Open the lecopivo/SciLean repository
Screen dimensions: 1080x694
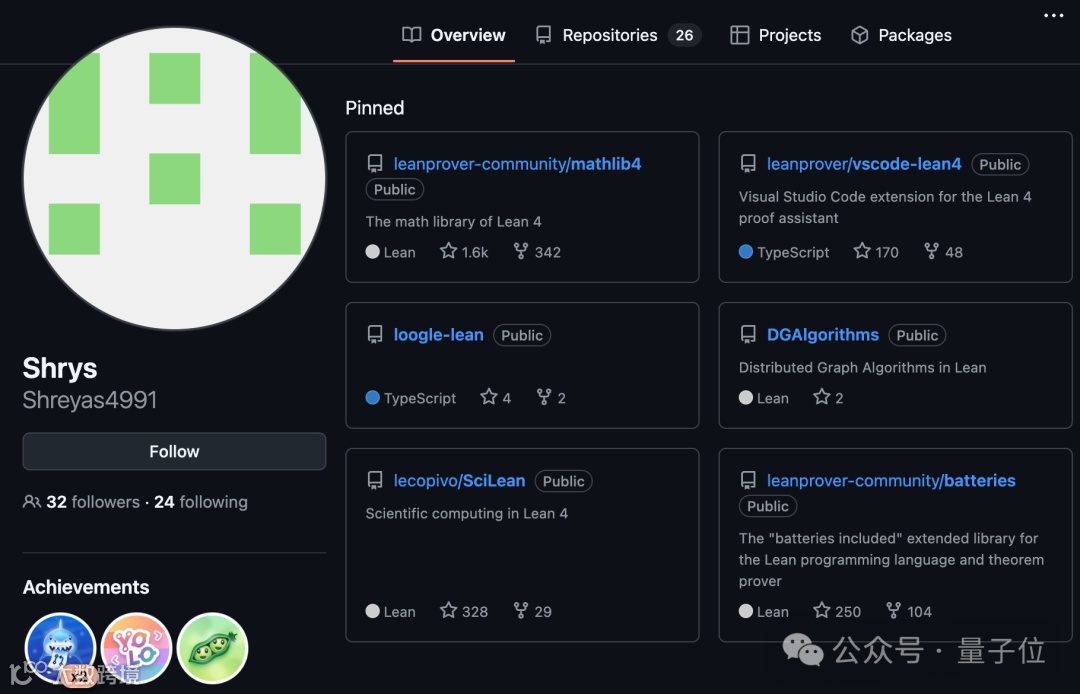[459, 481]
